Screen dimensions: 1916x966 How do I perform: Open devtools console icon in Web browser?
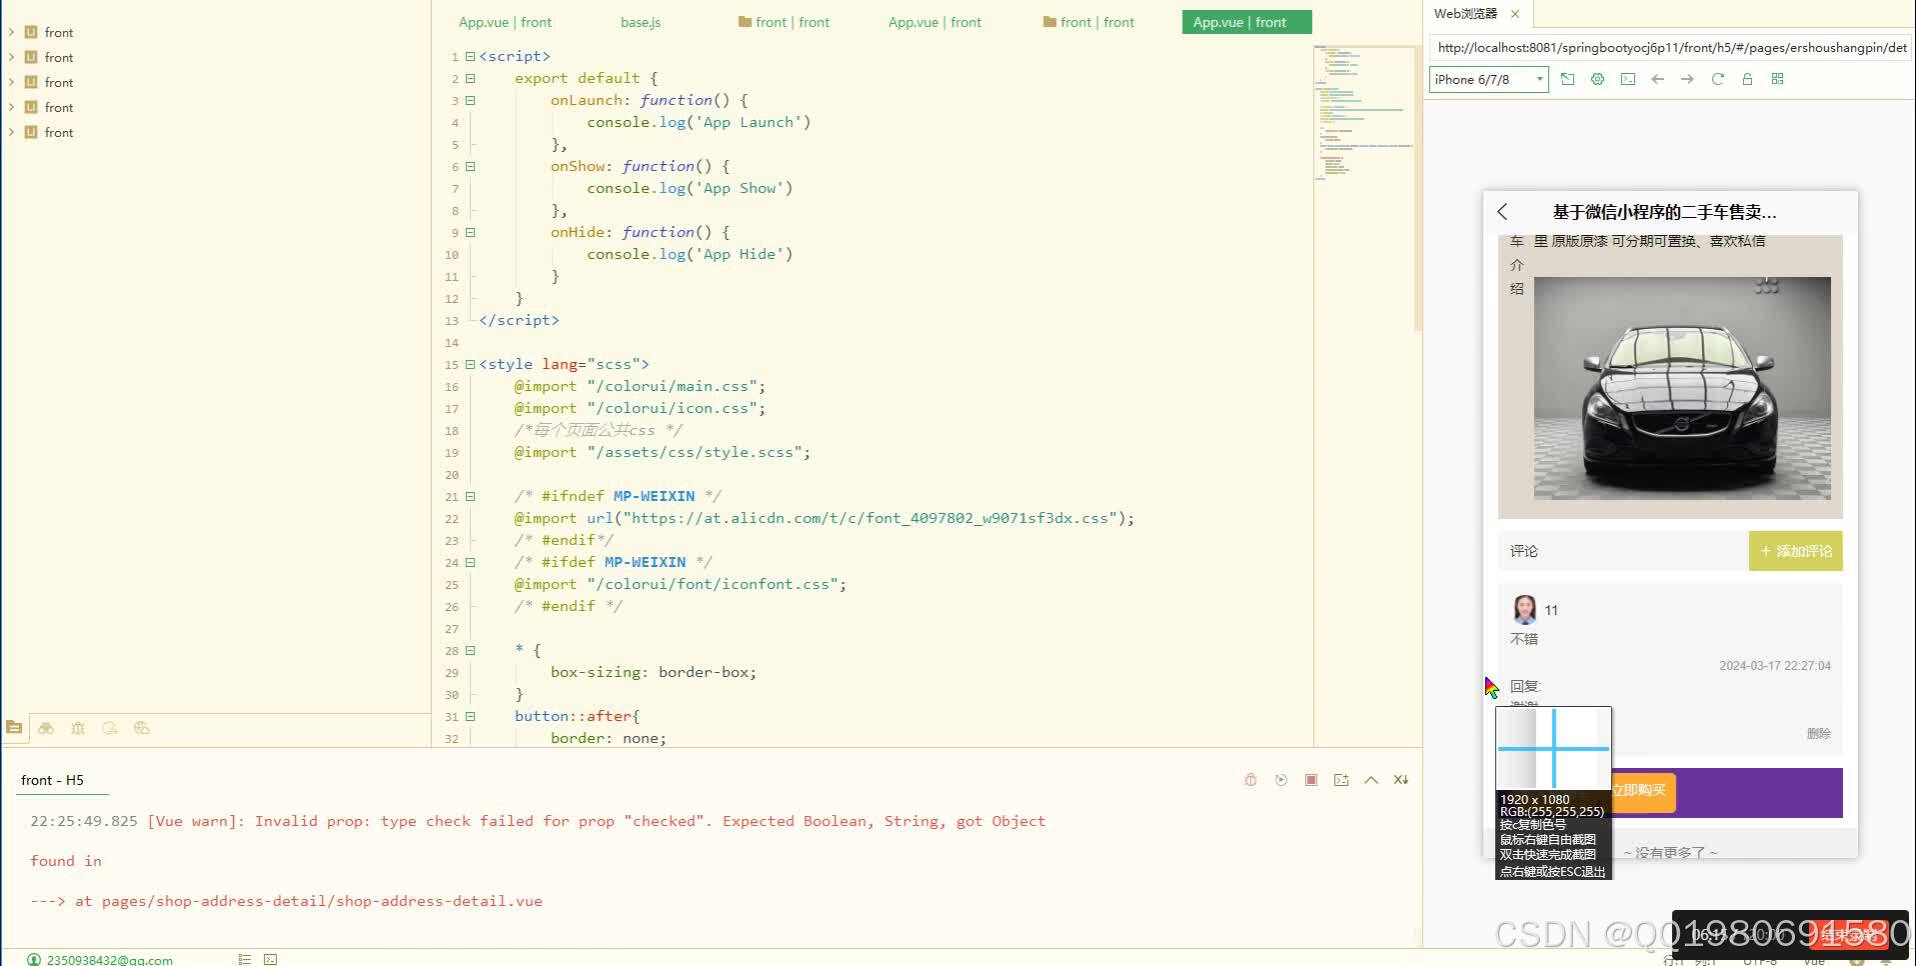coord(1628,79)
